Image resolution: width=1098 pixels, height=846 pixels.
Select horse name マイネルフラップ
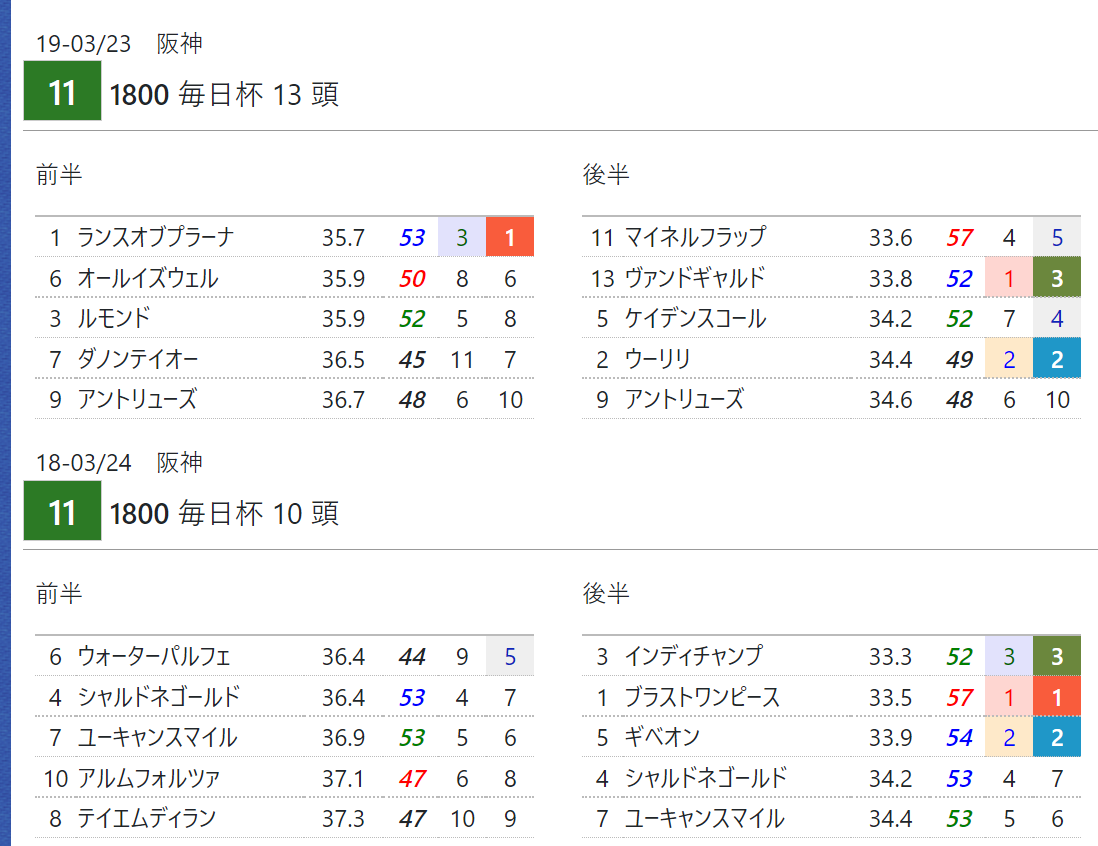[x=695, y=237]
